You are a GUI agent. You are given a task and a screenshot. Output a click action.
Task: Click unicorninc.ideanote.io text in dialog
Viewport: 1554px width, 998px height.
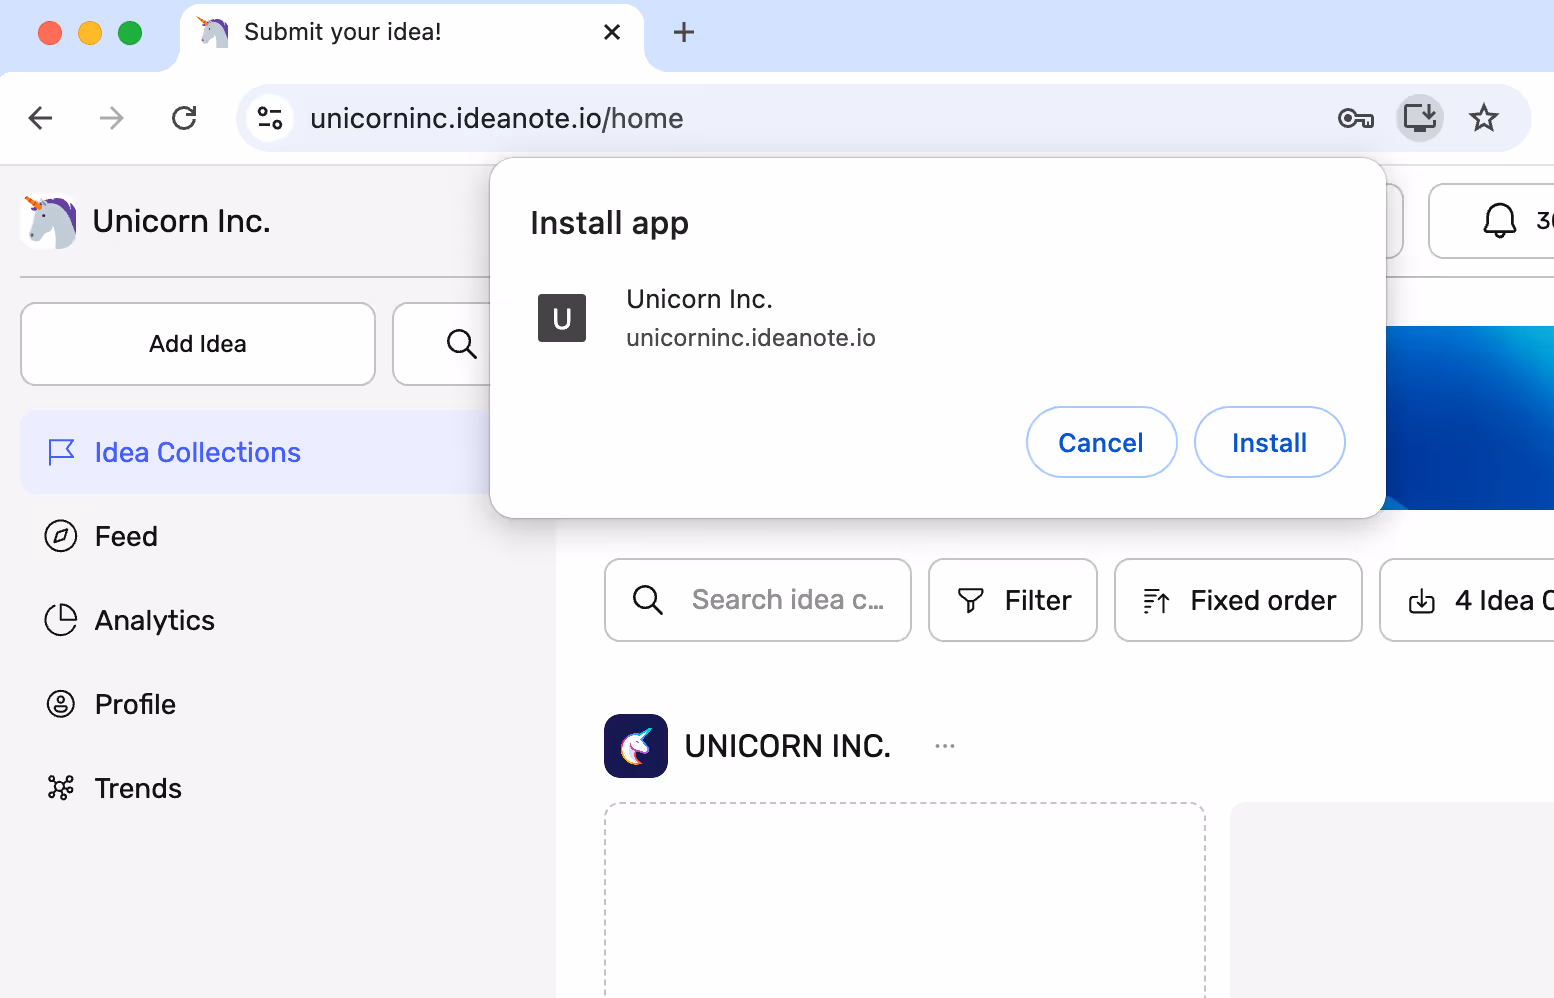751,338
